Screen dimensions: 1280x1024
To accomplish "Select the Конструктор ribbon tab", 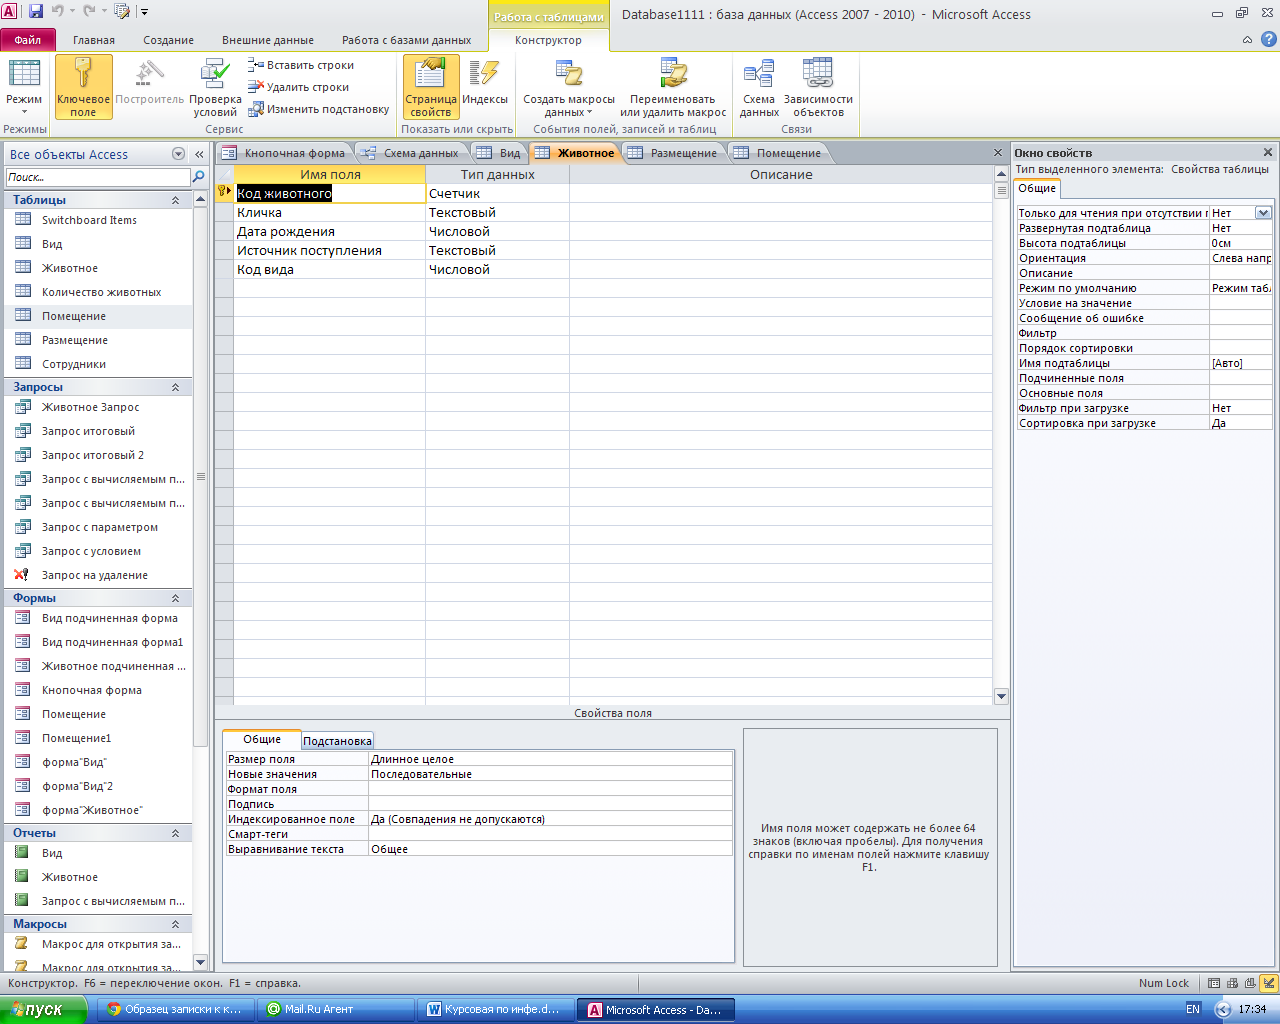I will pyautogui.click(x=548, y=40).
